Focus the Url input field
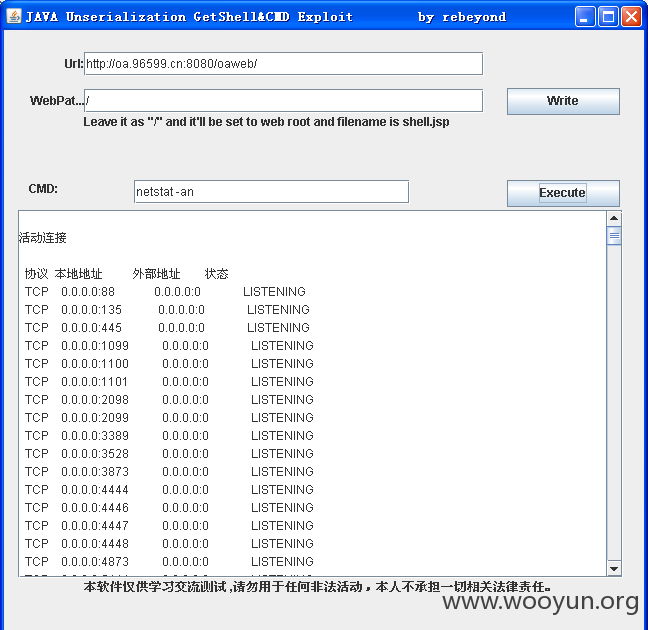 (284, 64)
